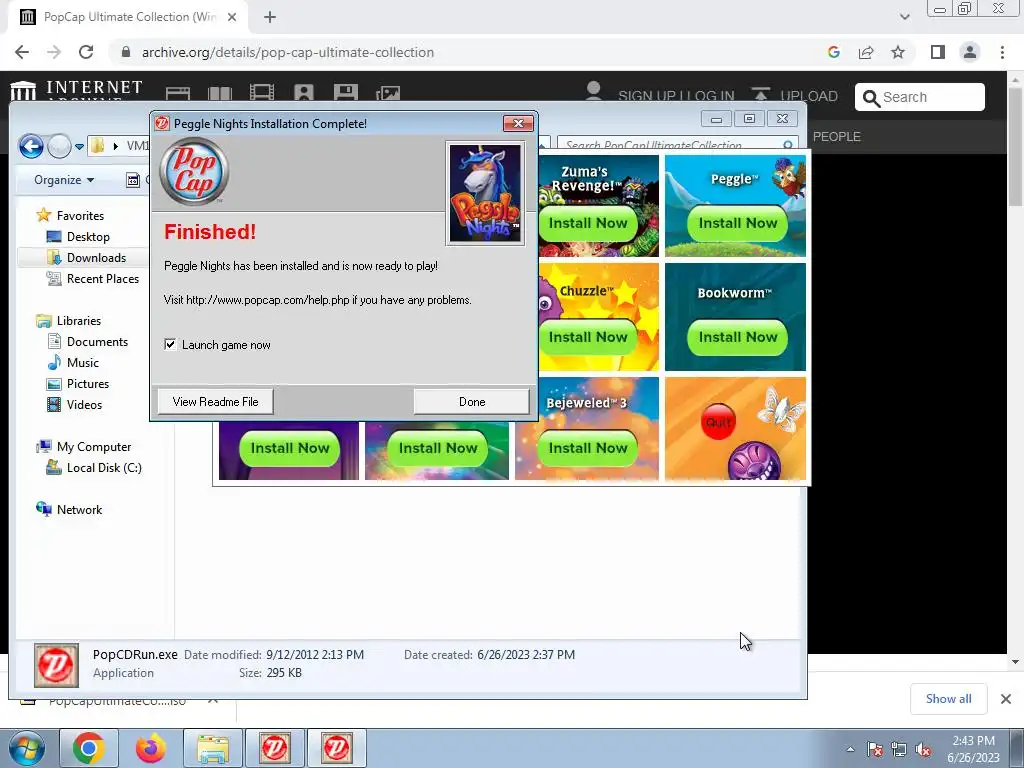Image resolution: width=1024 pixels, height=768 pixels.
Task: Click the red Quit button in PopCap launcher
Action: (718, 422)
